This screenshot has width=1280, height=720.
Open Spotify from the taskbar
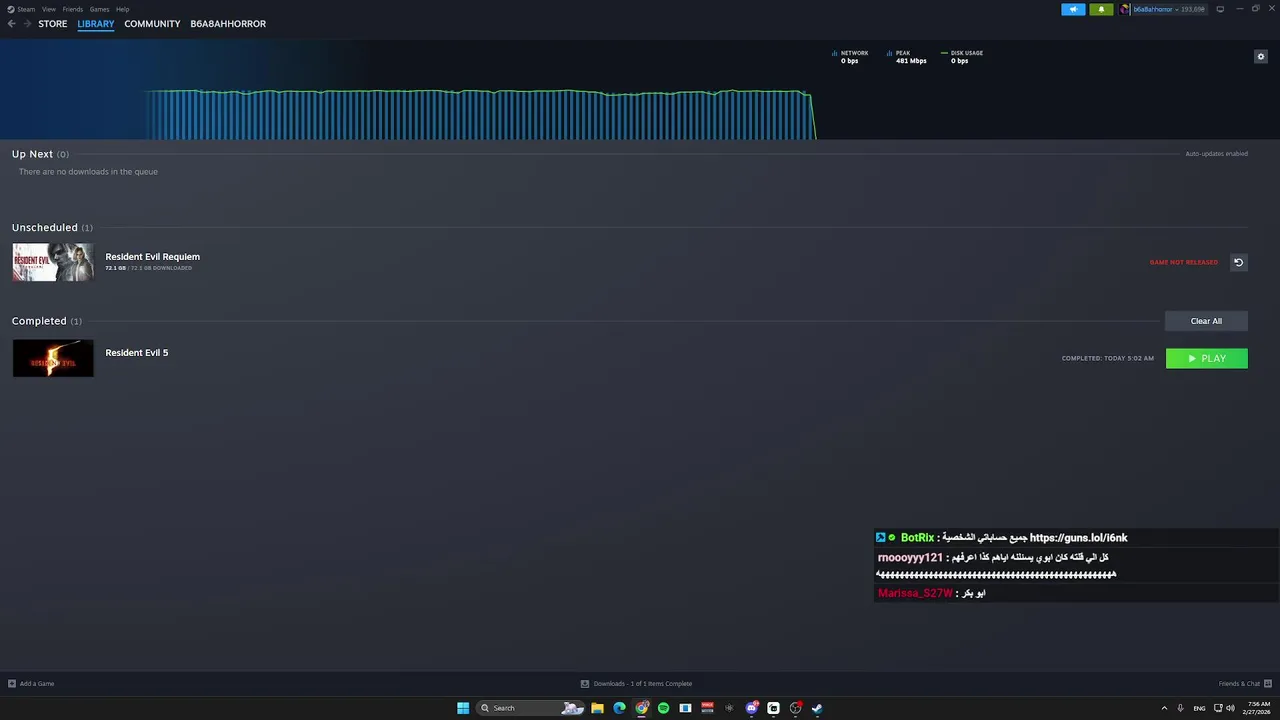tap(663, 708)
